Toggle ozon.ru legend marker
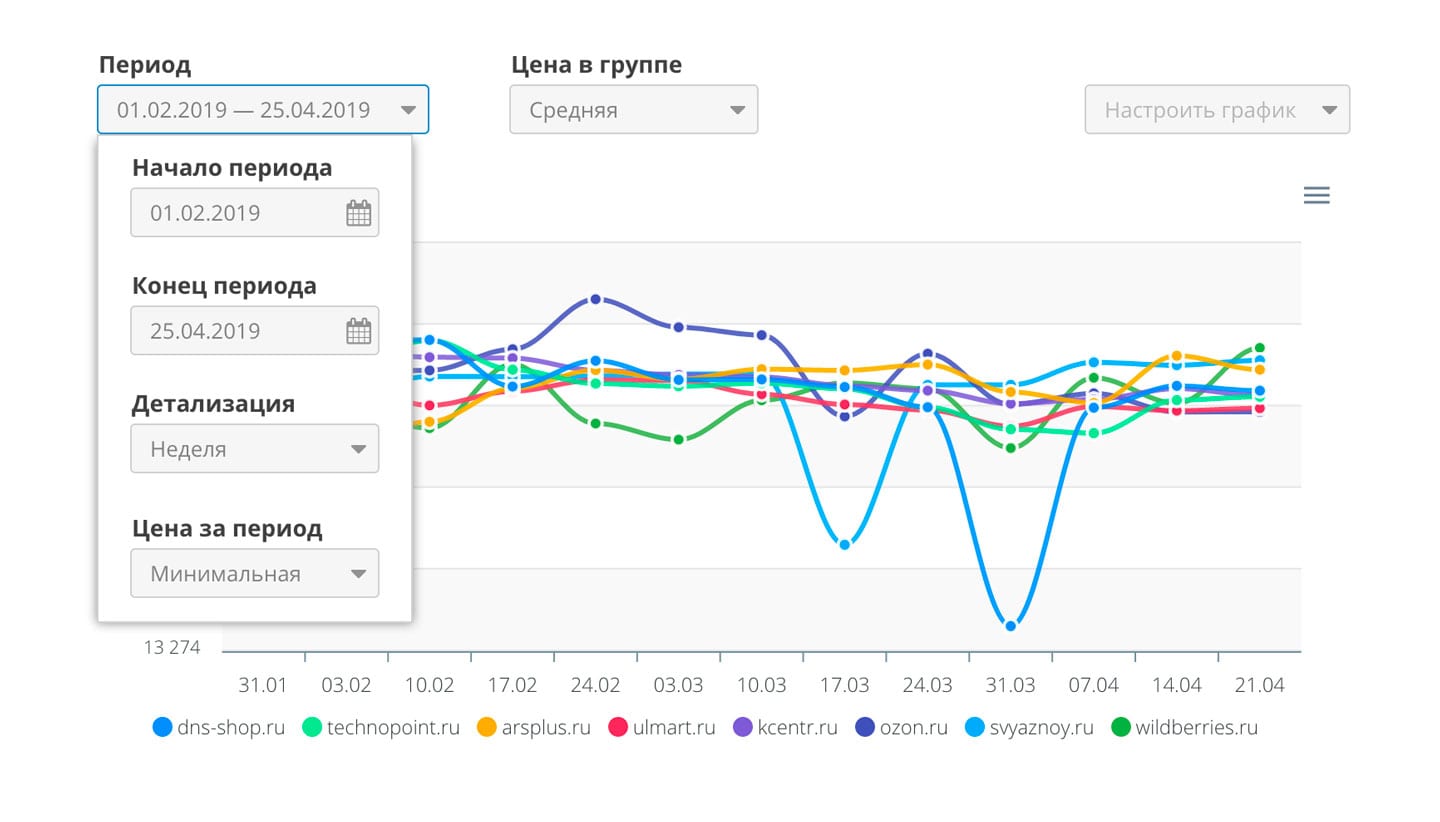 [866, 727]
